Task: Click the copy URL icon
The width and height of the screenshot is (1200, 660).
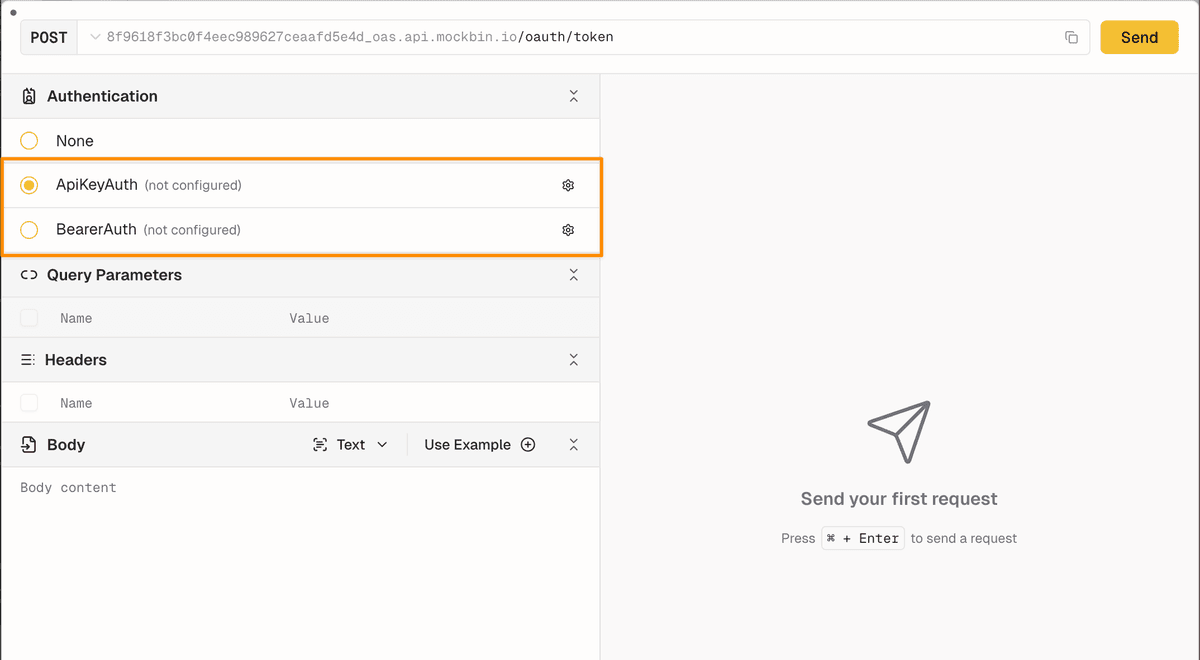Action: coord(1071,38)
